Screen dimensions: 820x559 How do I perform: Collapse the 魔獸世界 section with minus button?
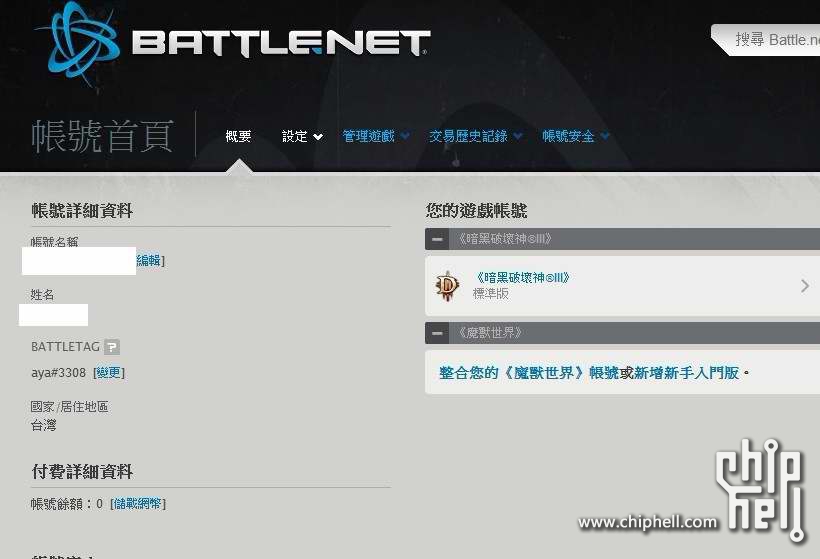pyautogui.click(x=437, y=333)
